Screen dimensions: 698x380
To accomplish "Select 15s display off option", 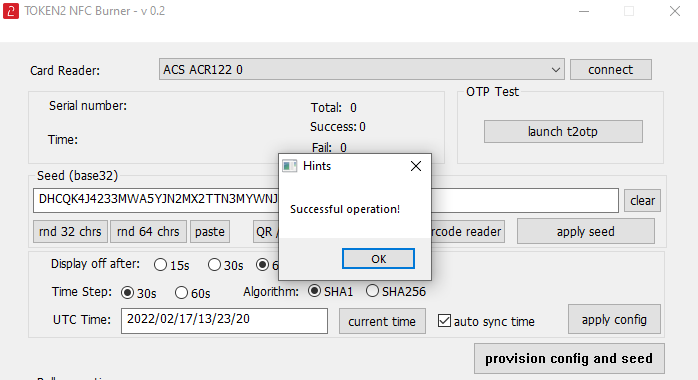I will (161, 265).
